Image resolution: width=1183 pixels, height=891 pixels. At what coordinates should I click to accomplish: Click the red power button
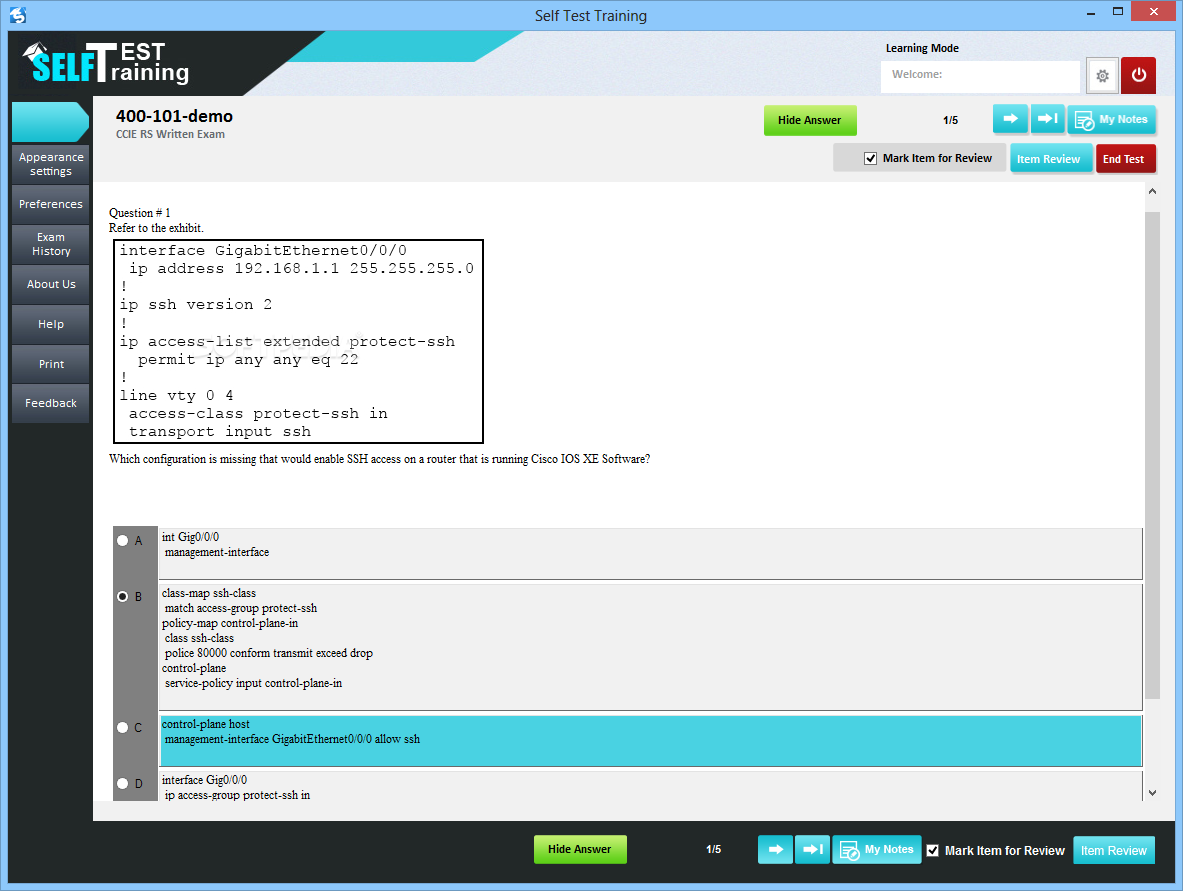[x=1138, y=75]
